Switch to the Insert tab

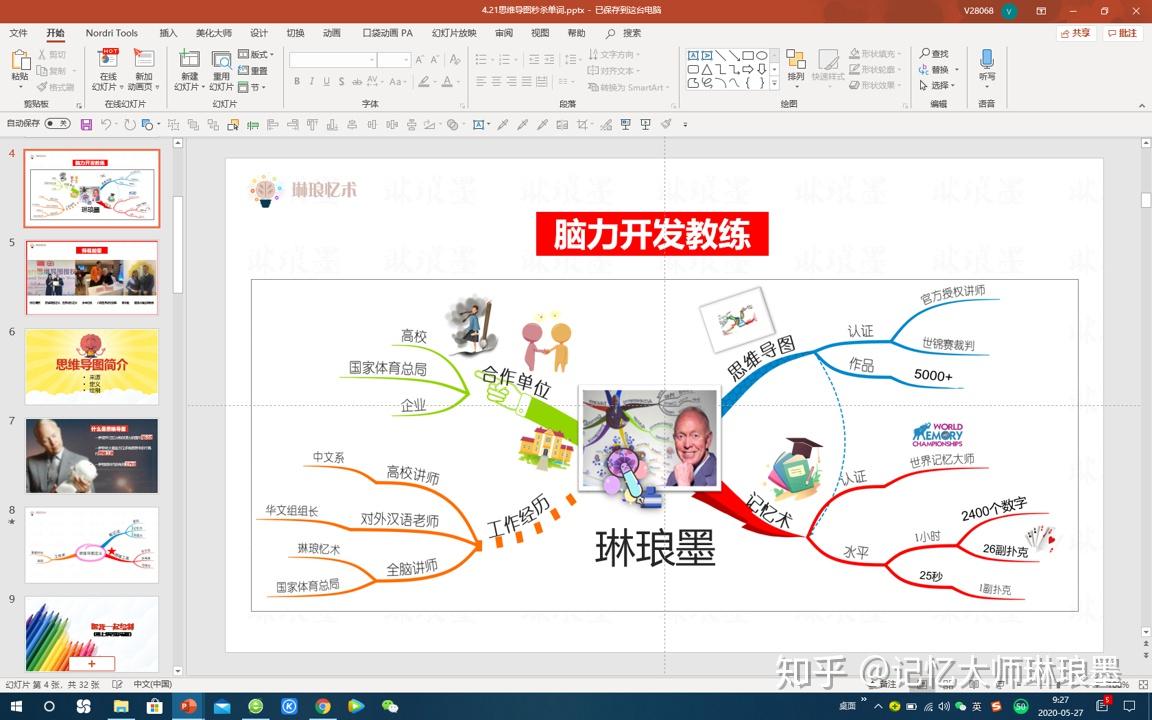[168, 33]
